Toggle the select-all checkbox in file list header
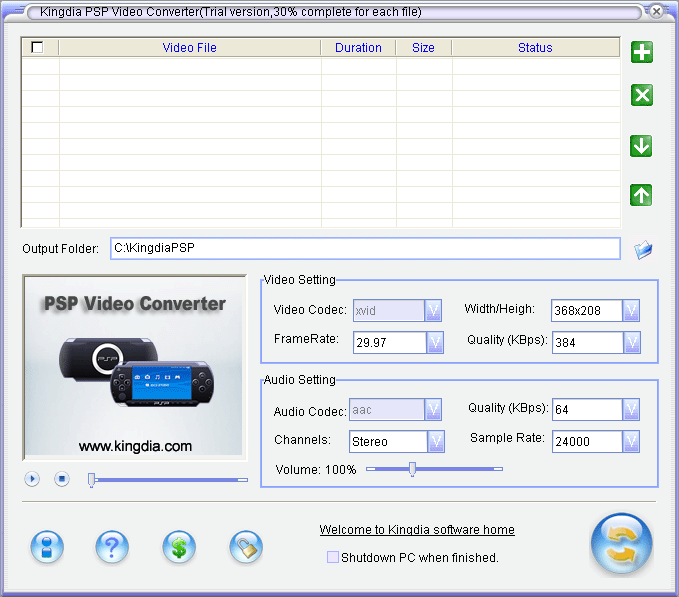Screen dimensions: 679x597 (38, 47)
